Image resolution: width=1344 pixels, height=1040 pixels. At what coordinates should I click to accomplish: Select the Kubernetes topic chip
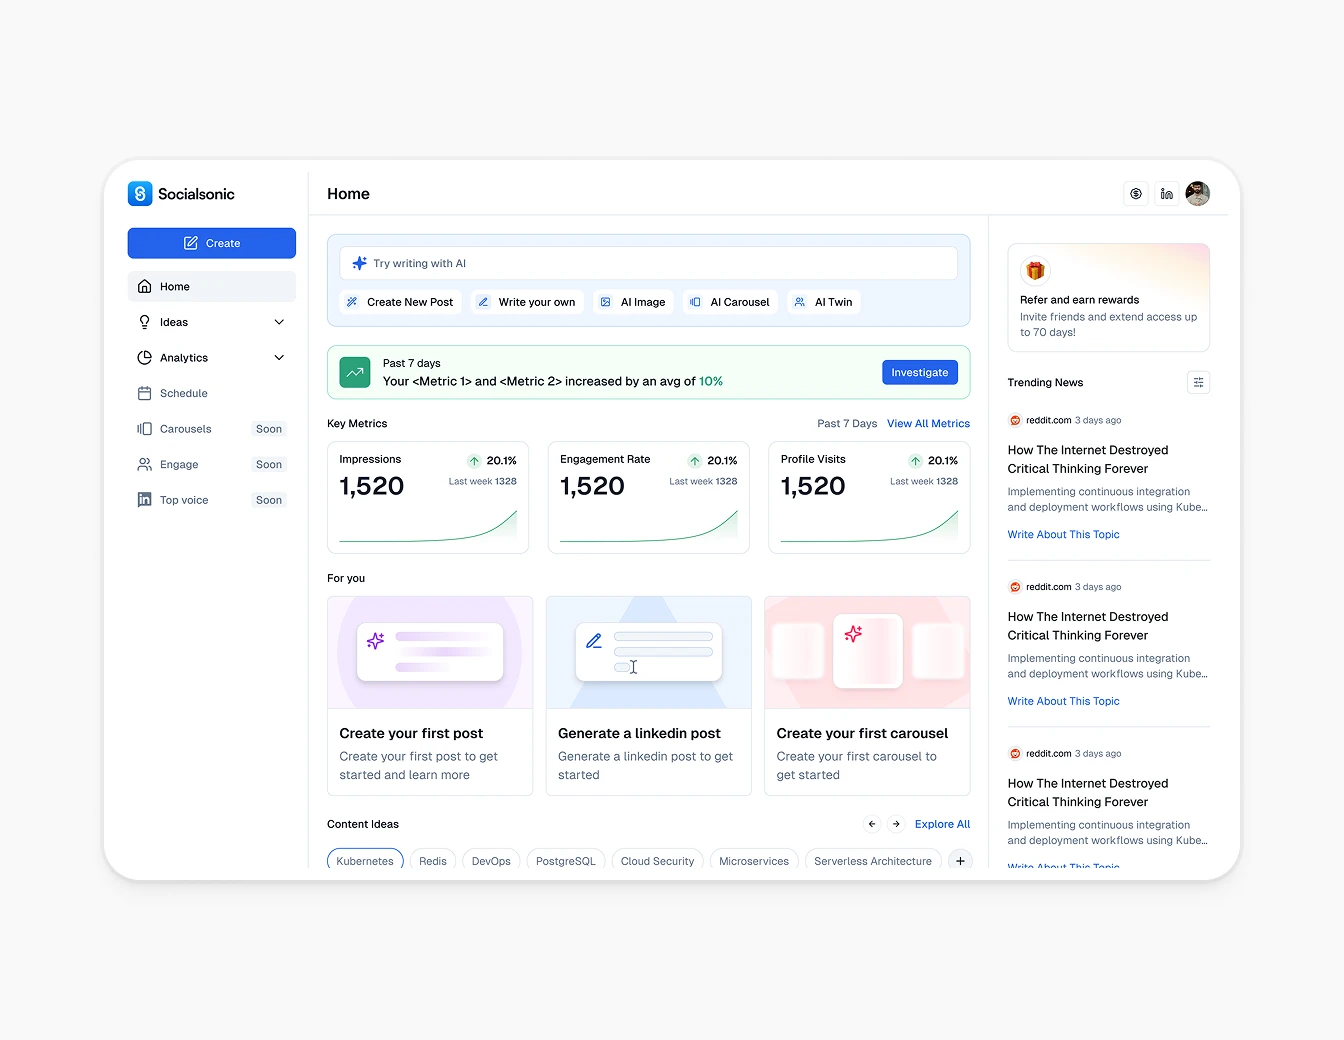pyautogui.click(x=365, y=860)
